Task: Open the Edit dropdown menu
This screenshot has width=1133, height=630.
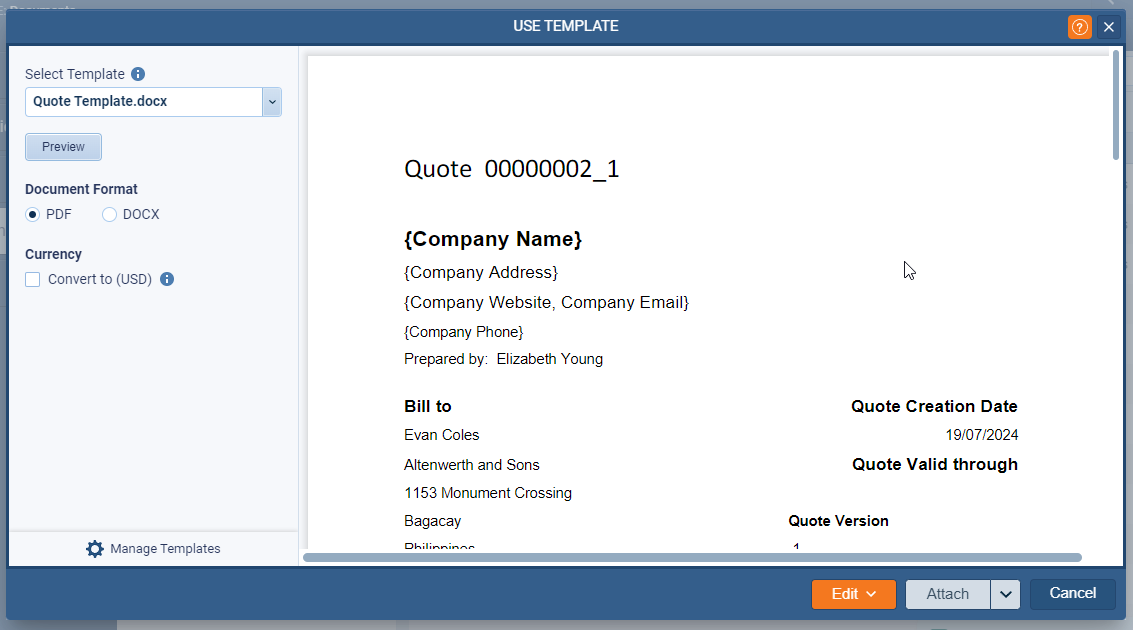Action: tap(853, 593)
